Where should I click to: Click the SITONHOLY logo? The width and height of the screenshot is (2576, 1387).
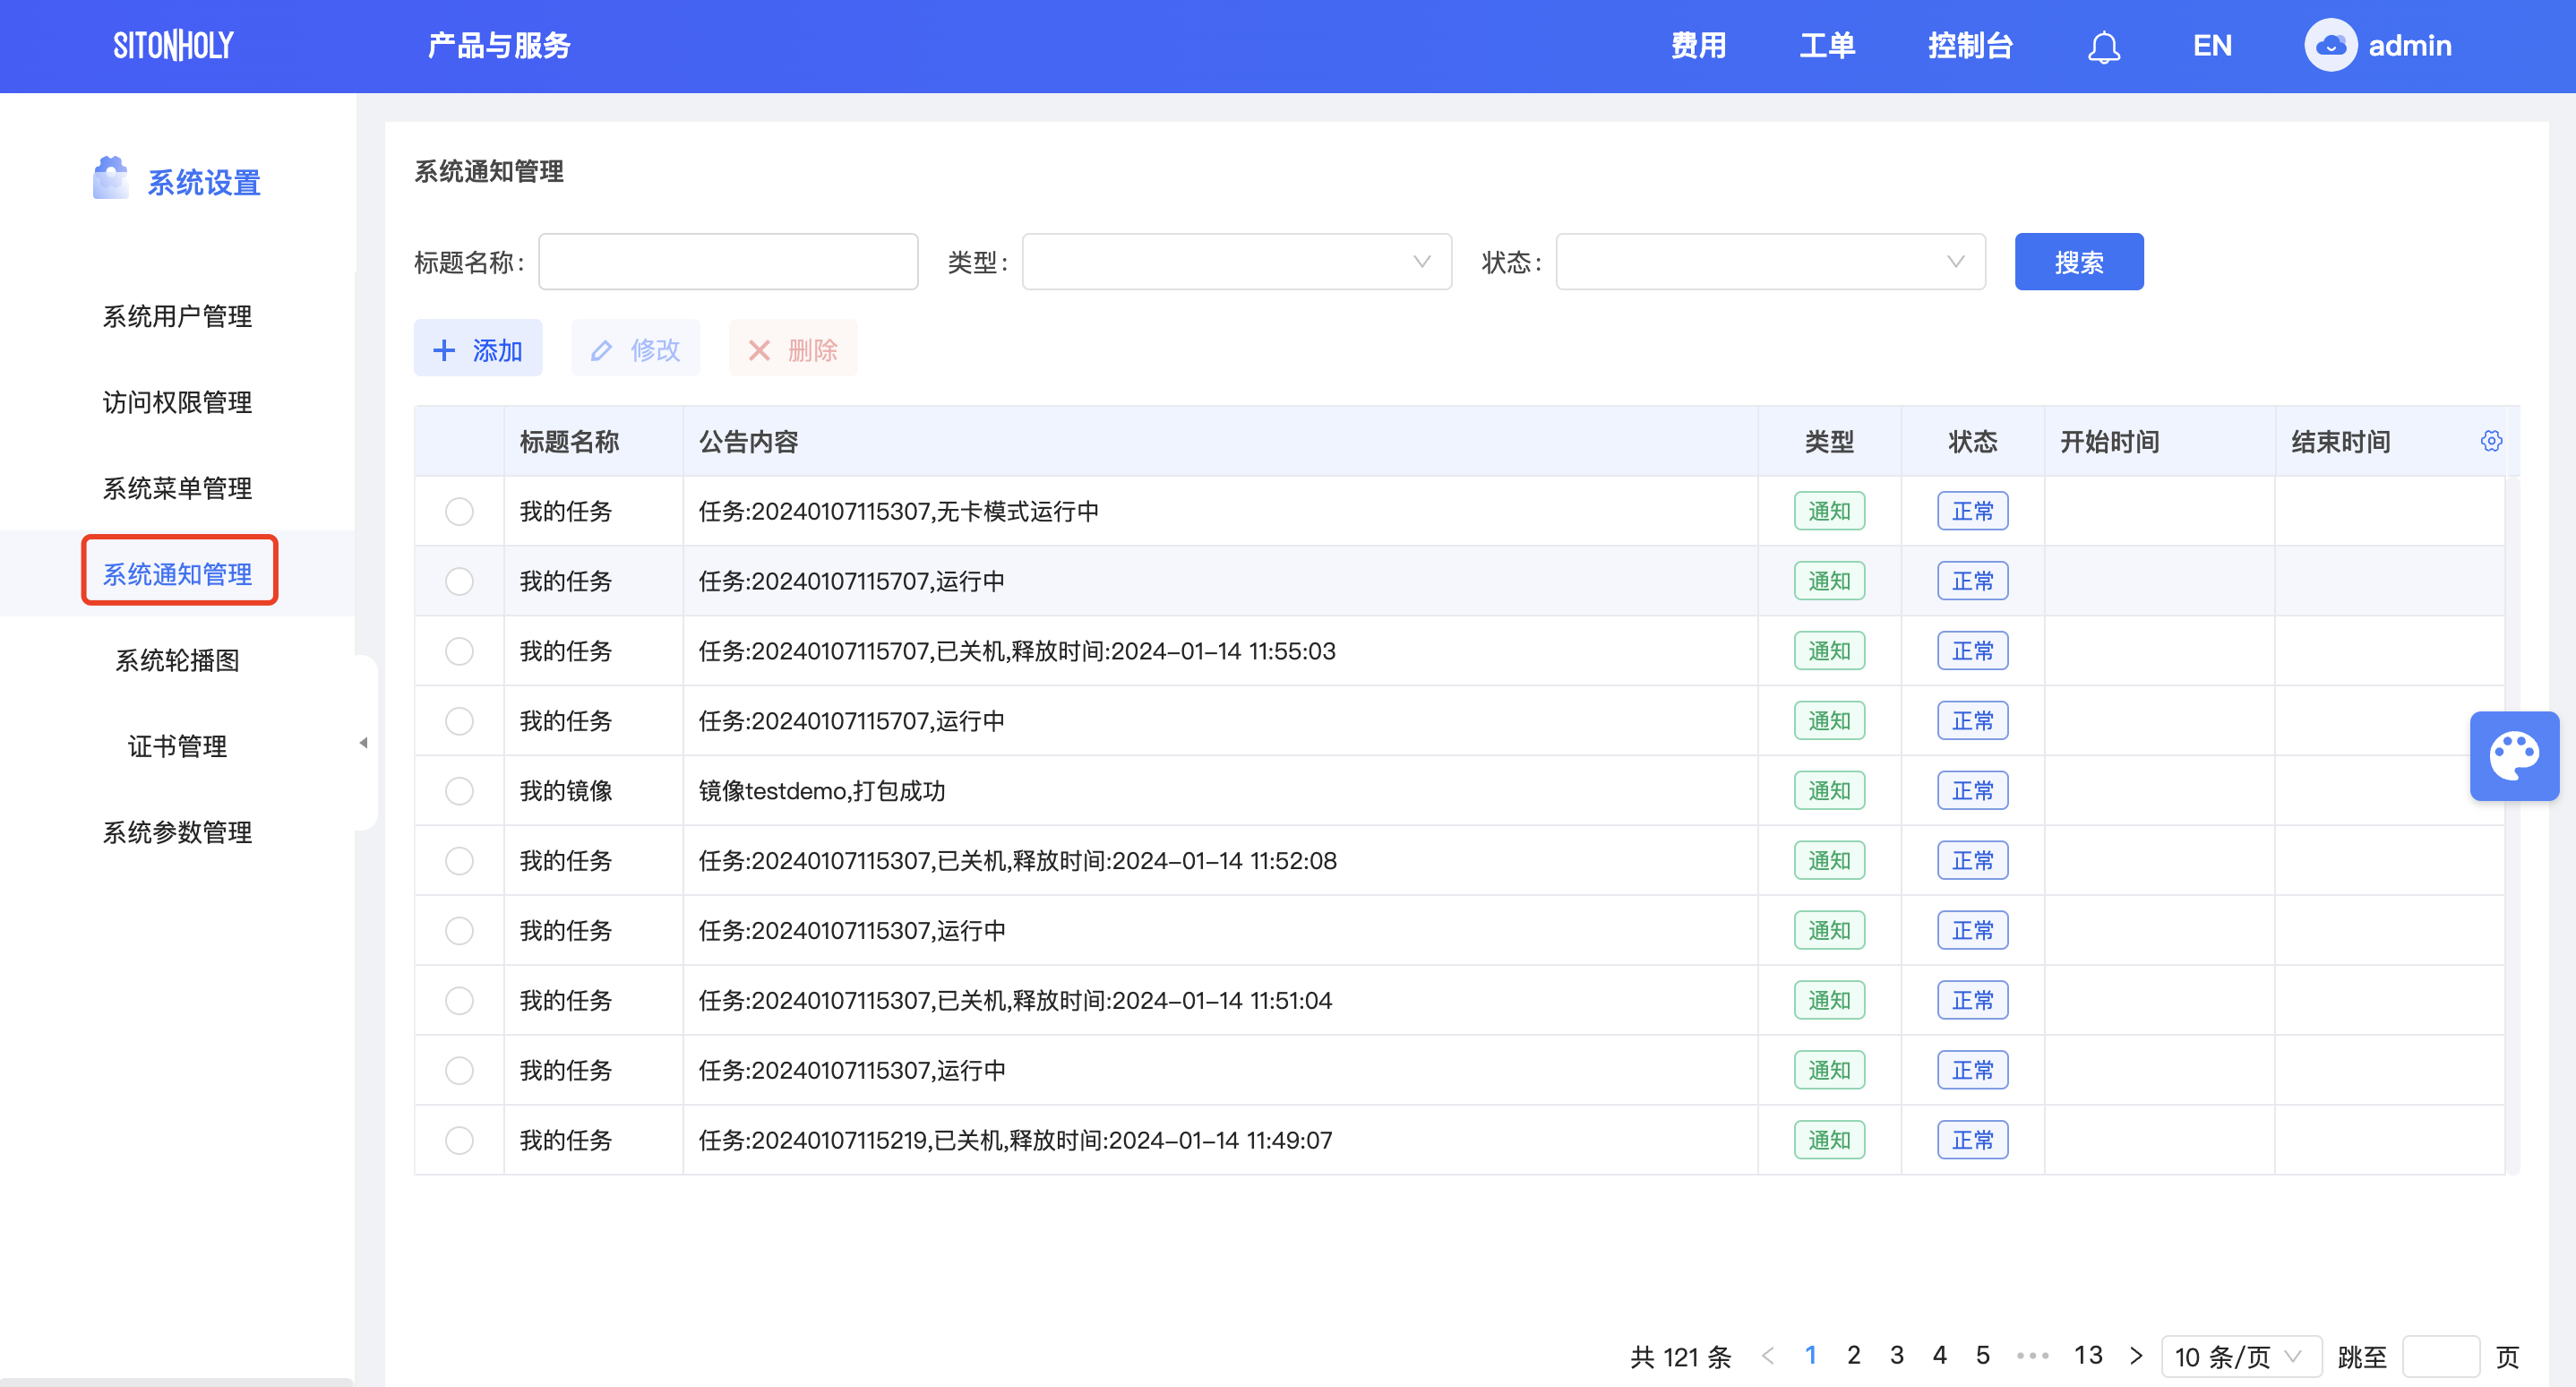coord(173,46)
